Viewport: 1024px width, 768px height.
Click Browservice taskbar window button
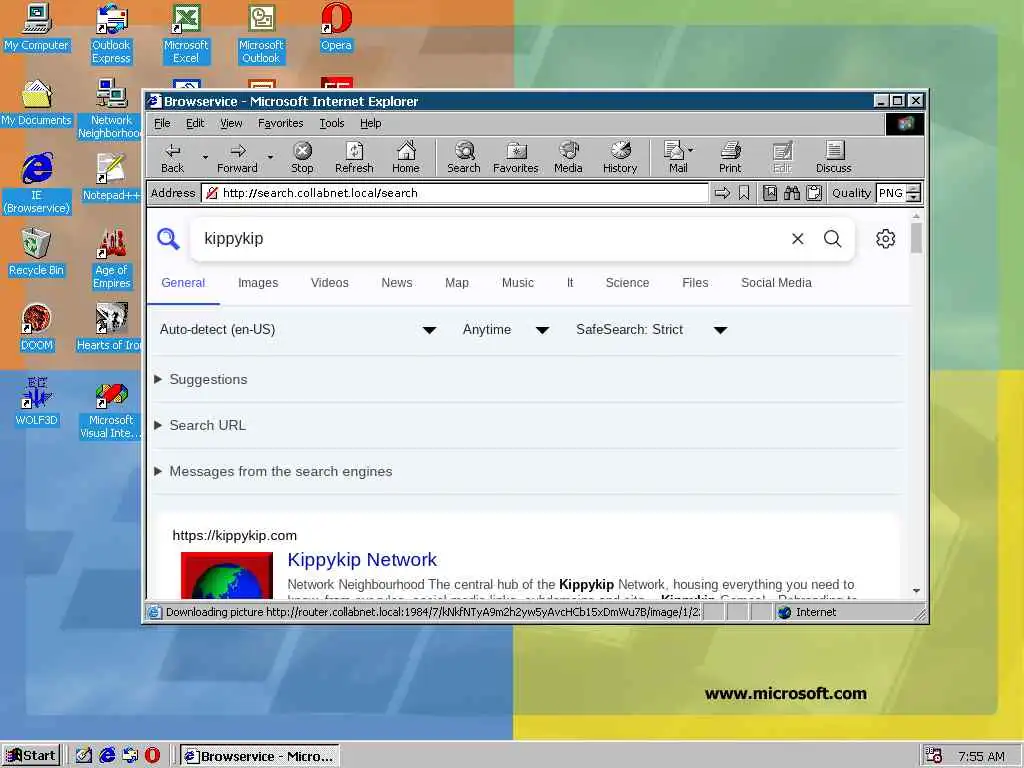pyautogui.click(x=259, y=756)
